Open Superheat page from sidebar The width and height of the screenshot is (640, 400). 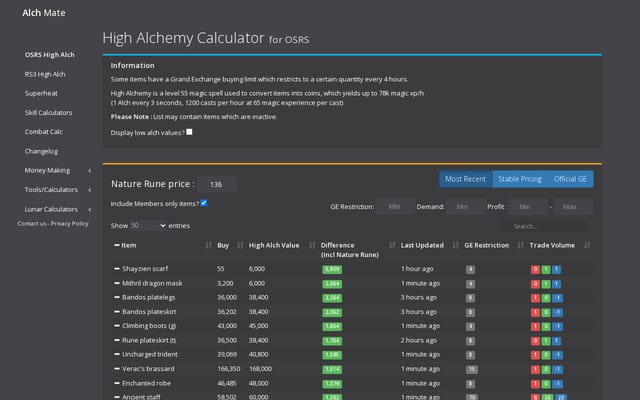point(41,93)
